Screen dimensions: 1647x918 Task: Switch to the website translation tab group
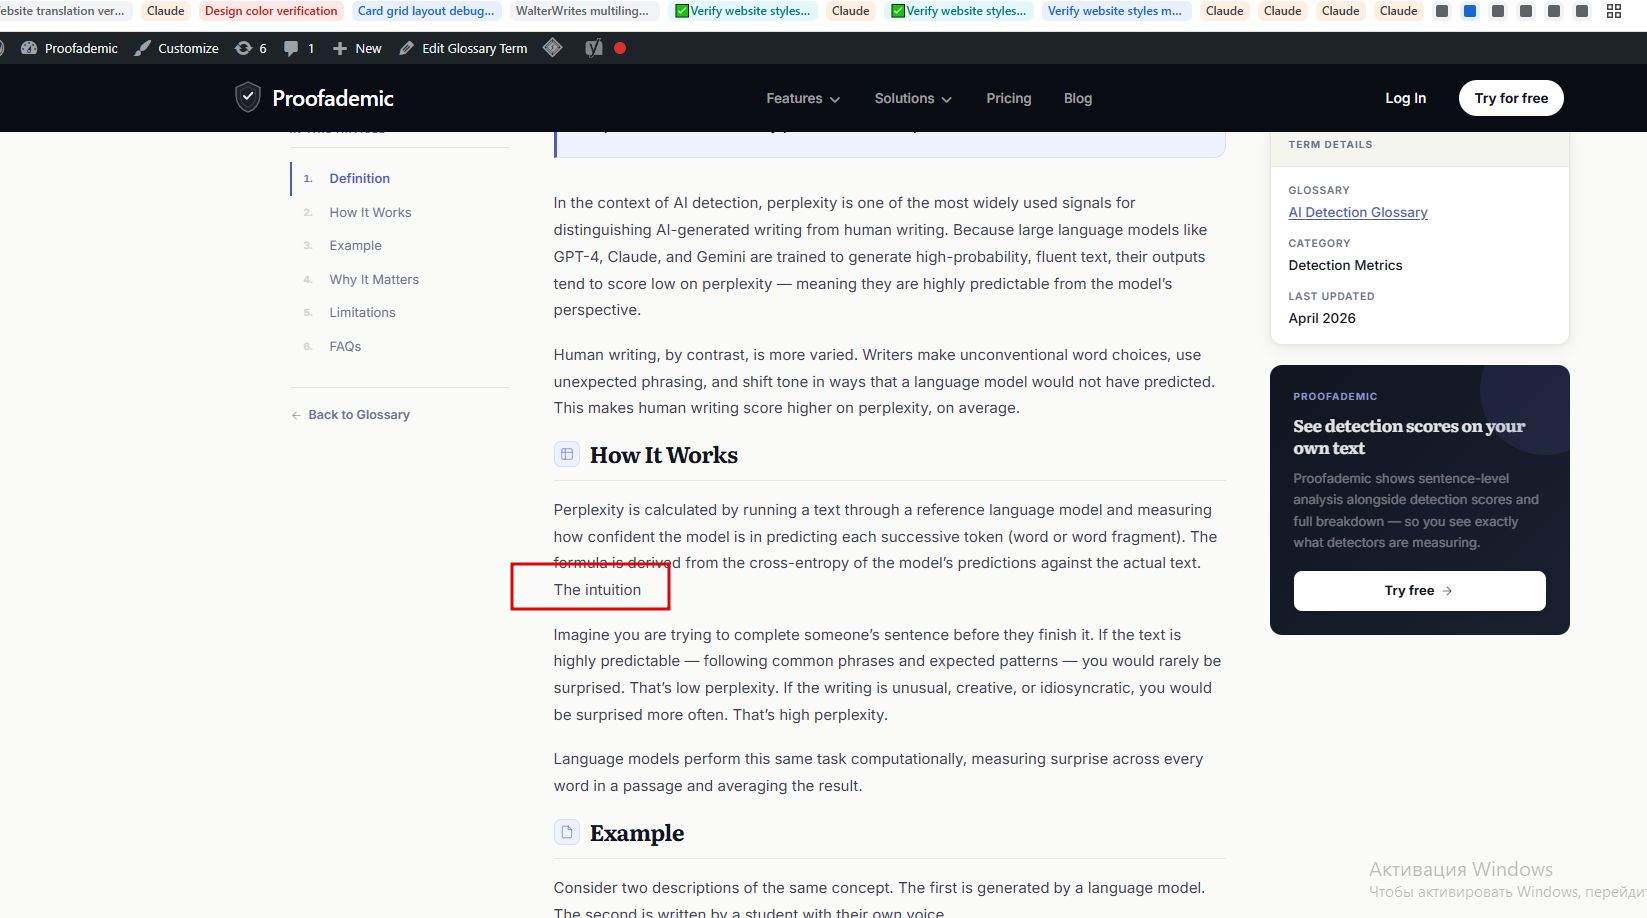tap(64, 11)
